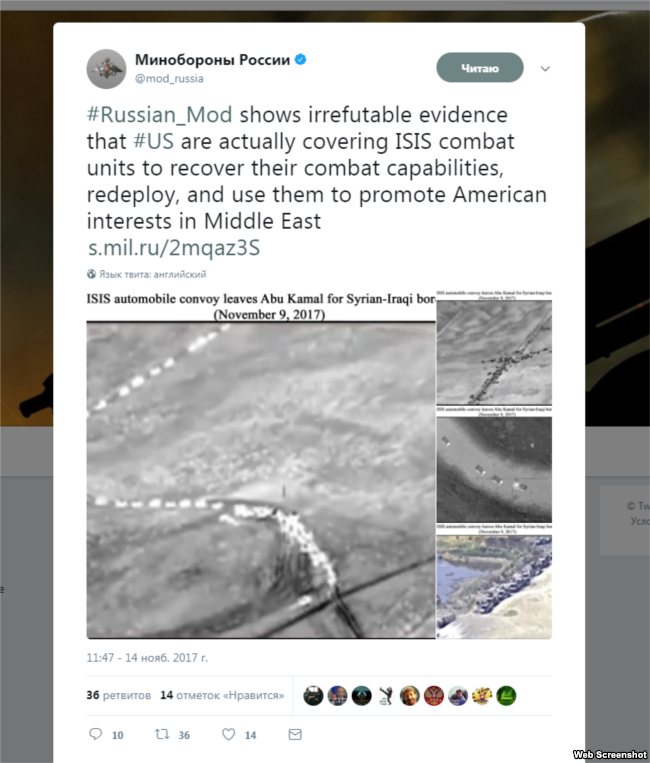This screenshot has width=650, height=763.
Task: Toggle the Читаю follow button
Action: (x=480, y=68)
